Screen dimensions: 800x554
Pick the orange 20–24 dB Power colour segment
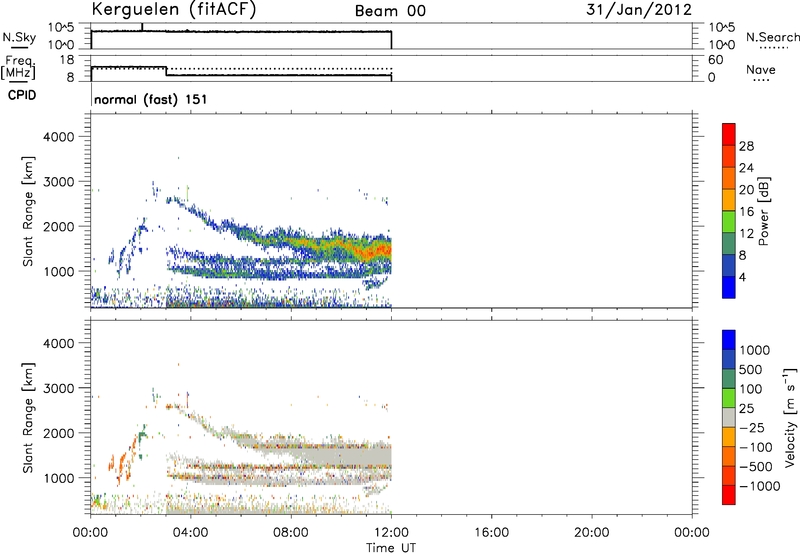click(x=729, y=178)
